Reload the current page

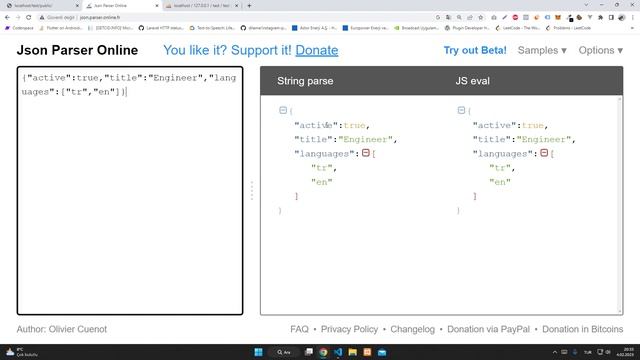click(x=29, y=18)
